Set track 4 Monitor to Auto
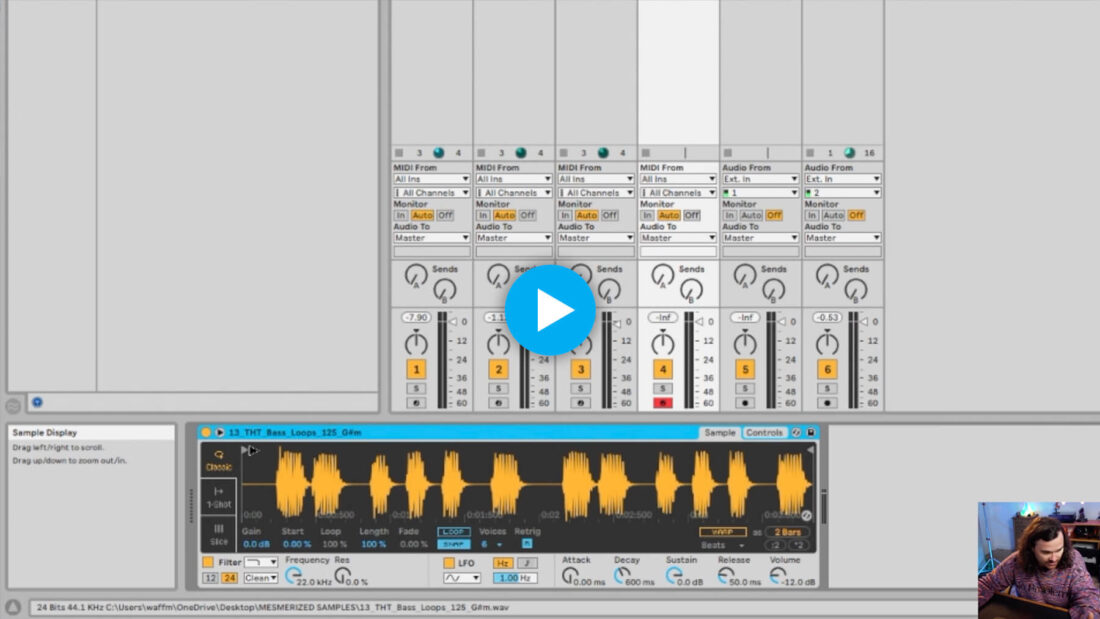The height and width of the screenshot is (619, 1100). pos(669,215)
